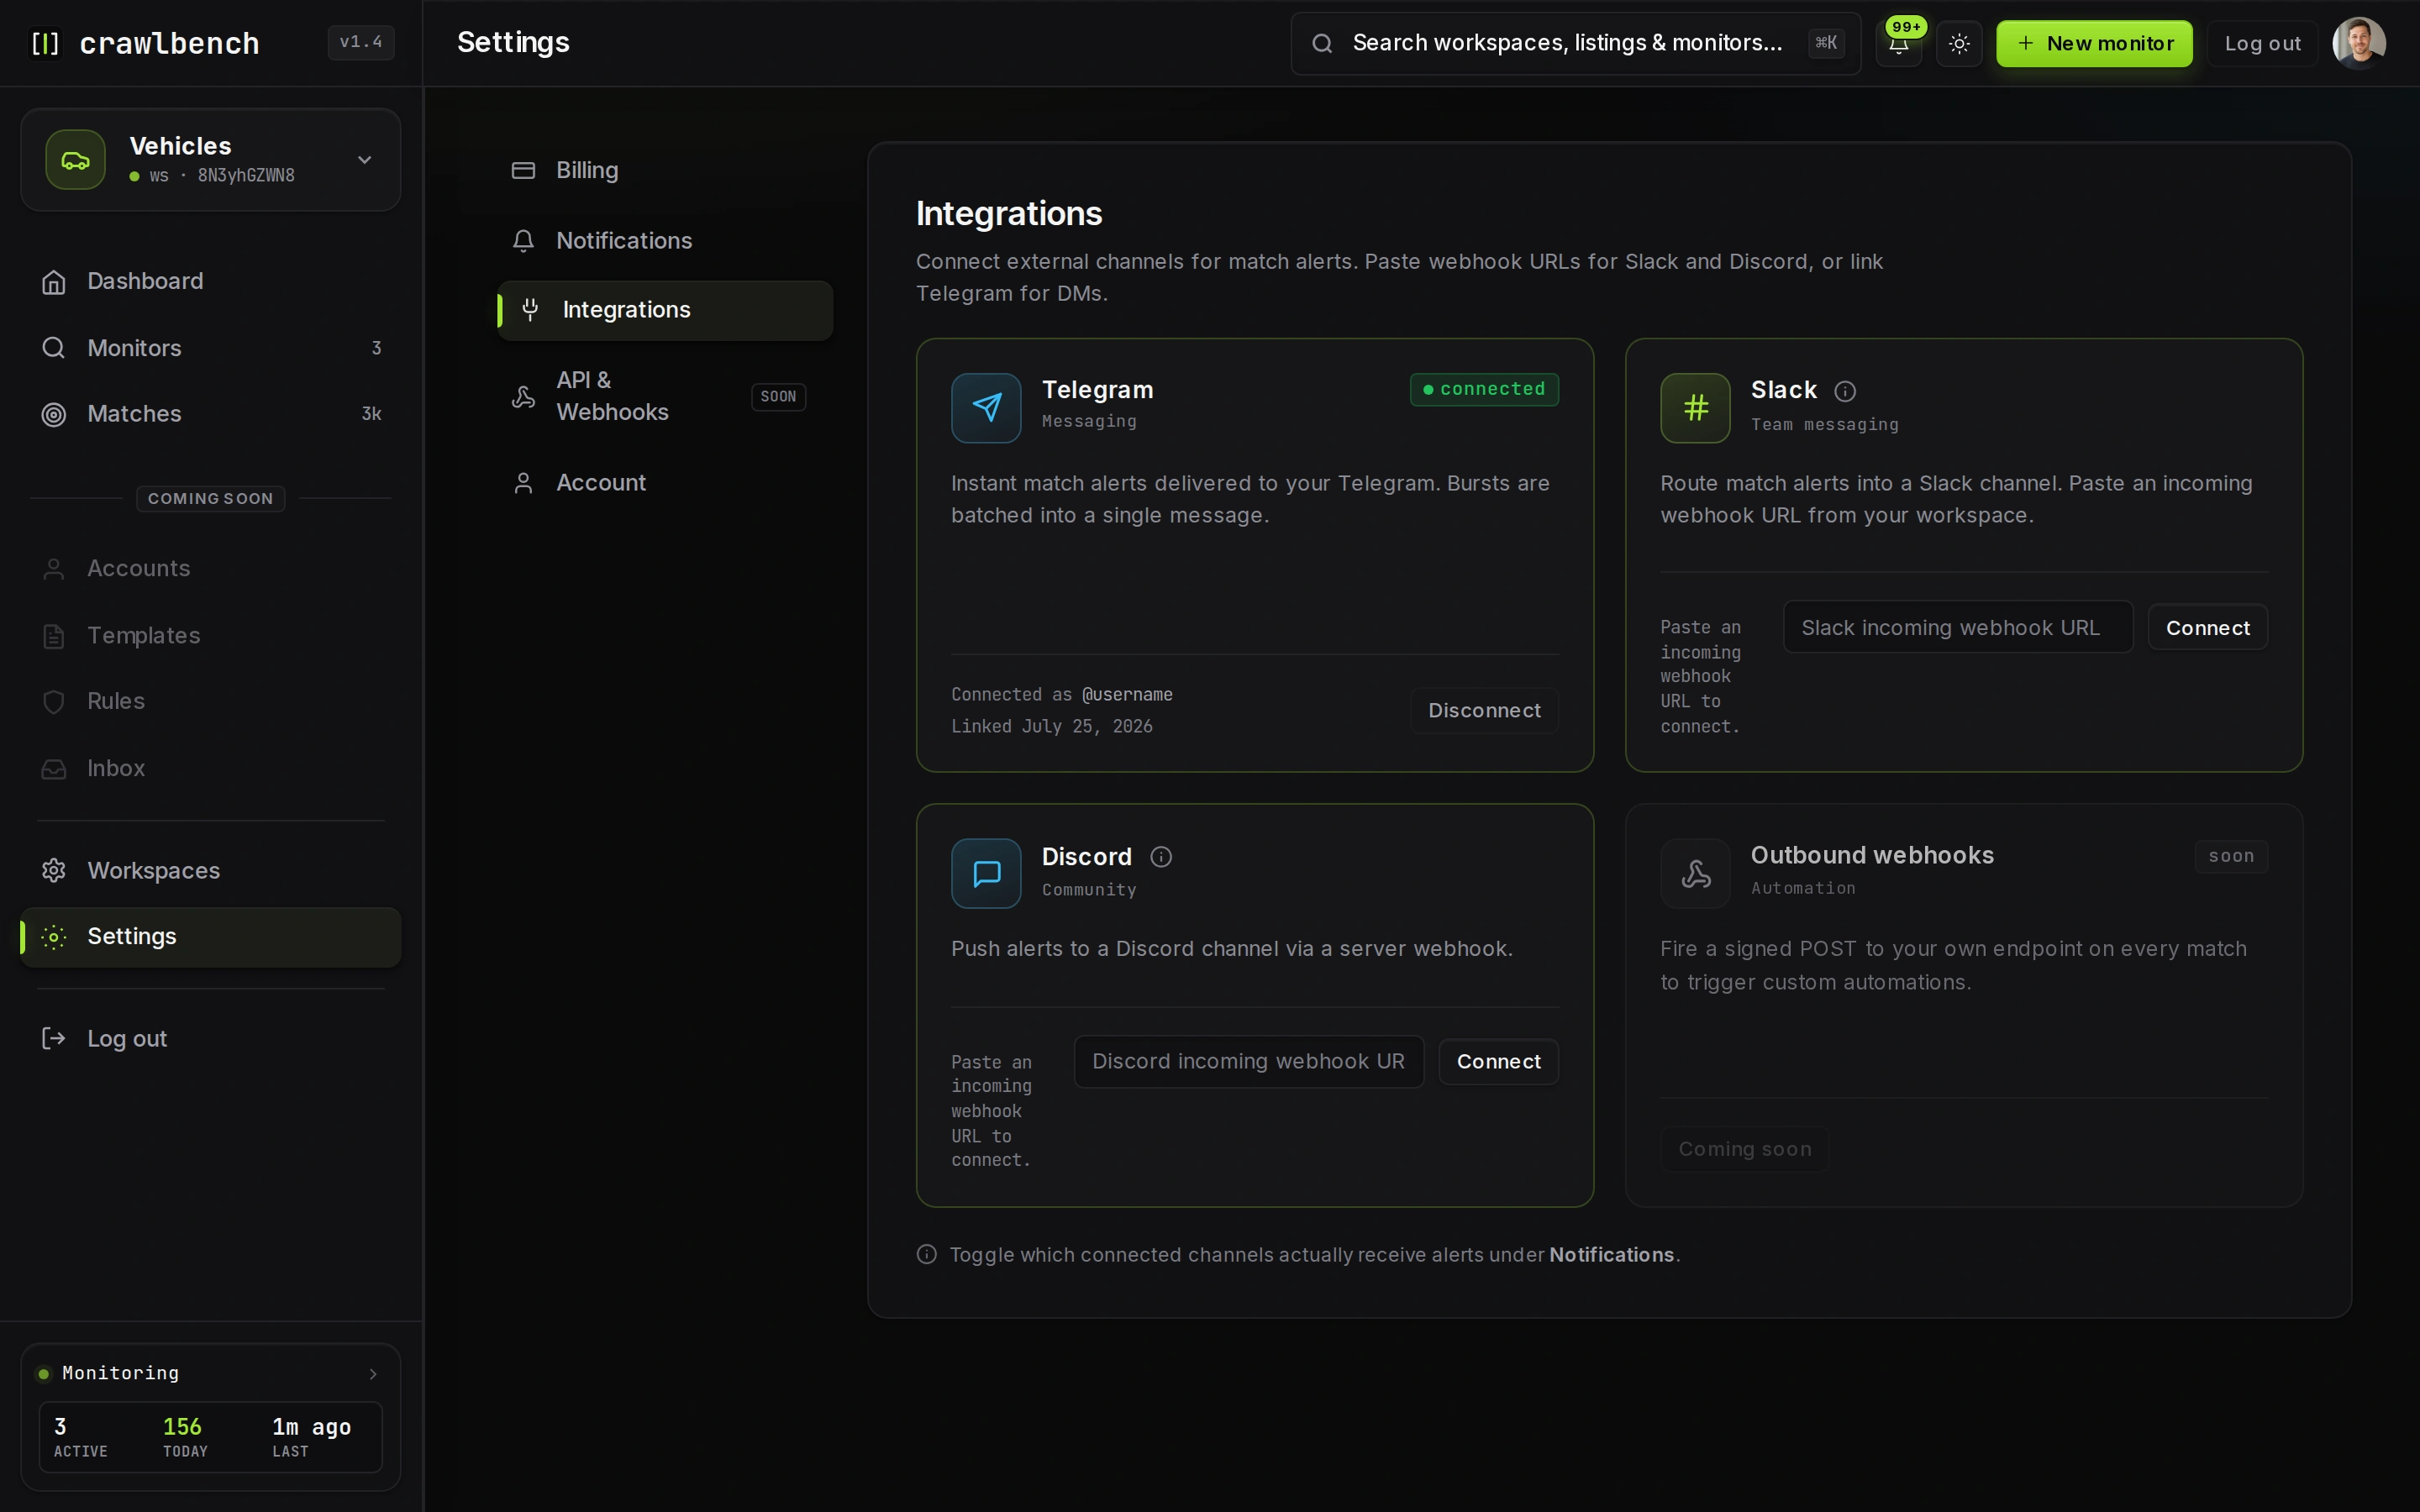Show Discord info tooltip icon

[1160, 857]
